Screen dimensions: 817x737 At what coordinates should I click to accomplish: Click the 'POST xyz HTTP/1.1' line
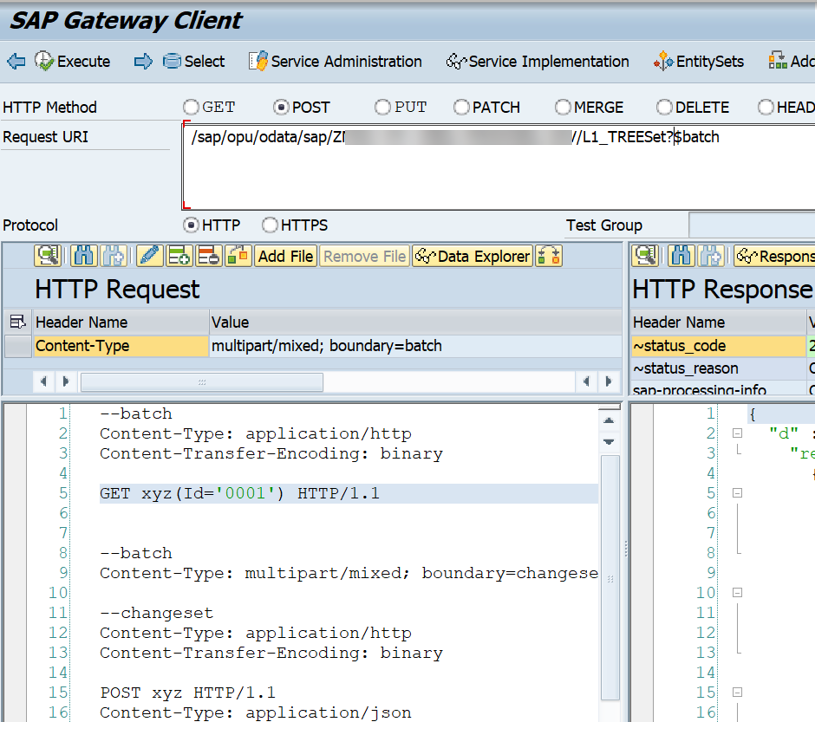188,692
